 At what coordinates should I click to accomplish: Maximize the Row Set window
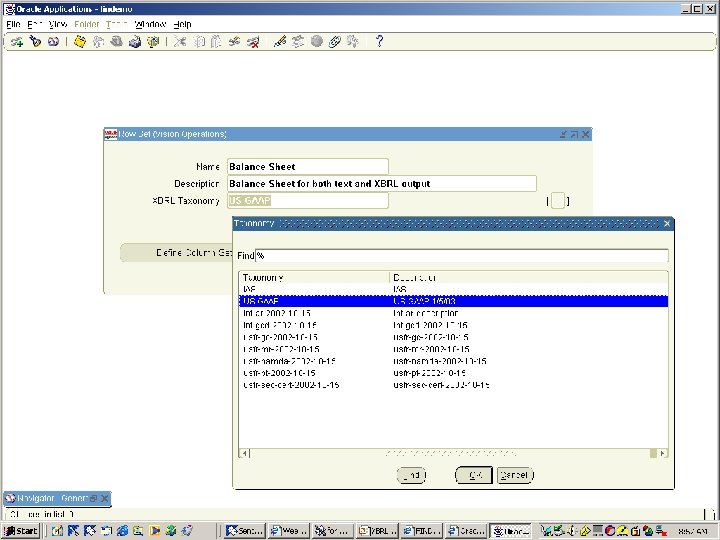point(574,134)
